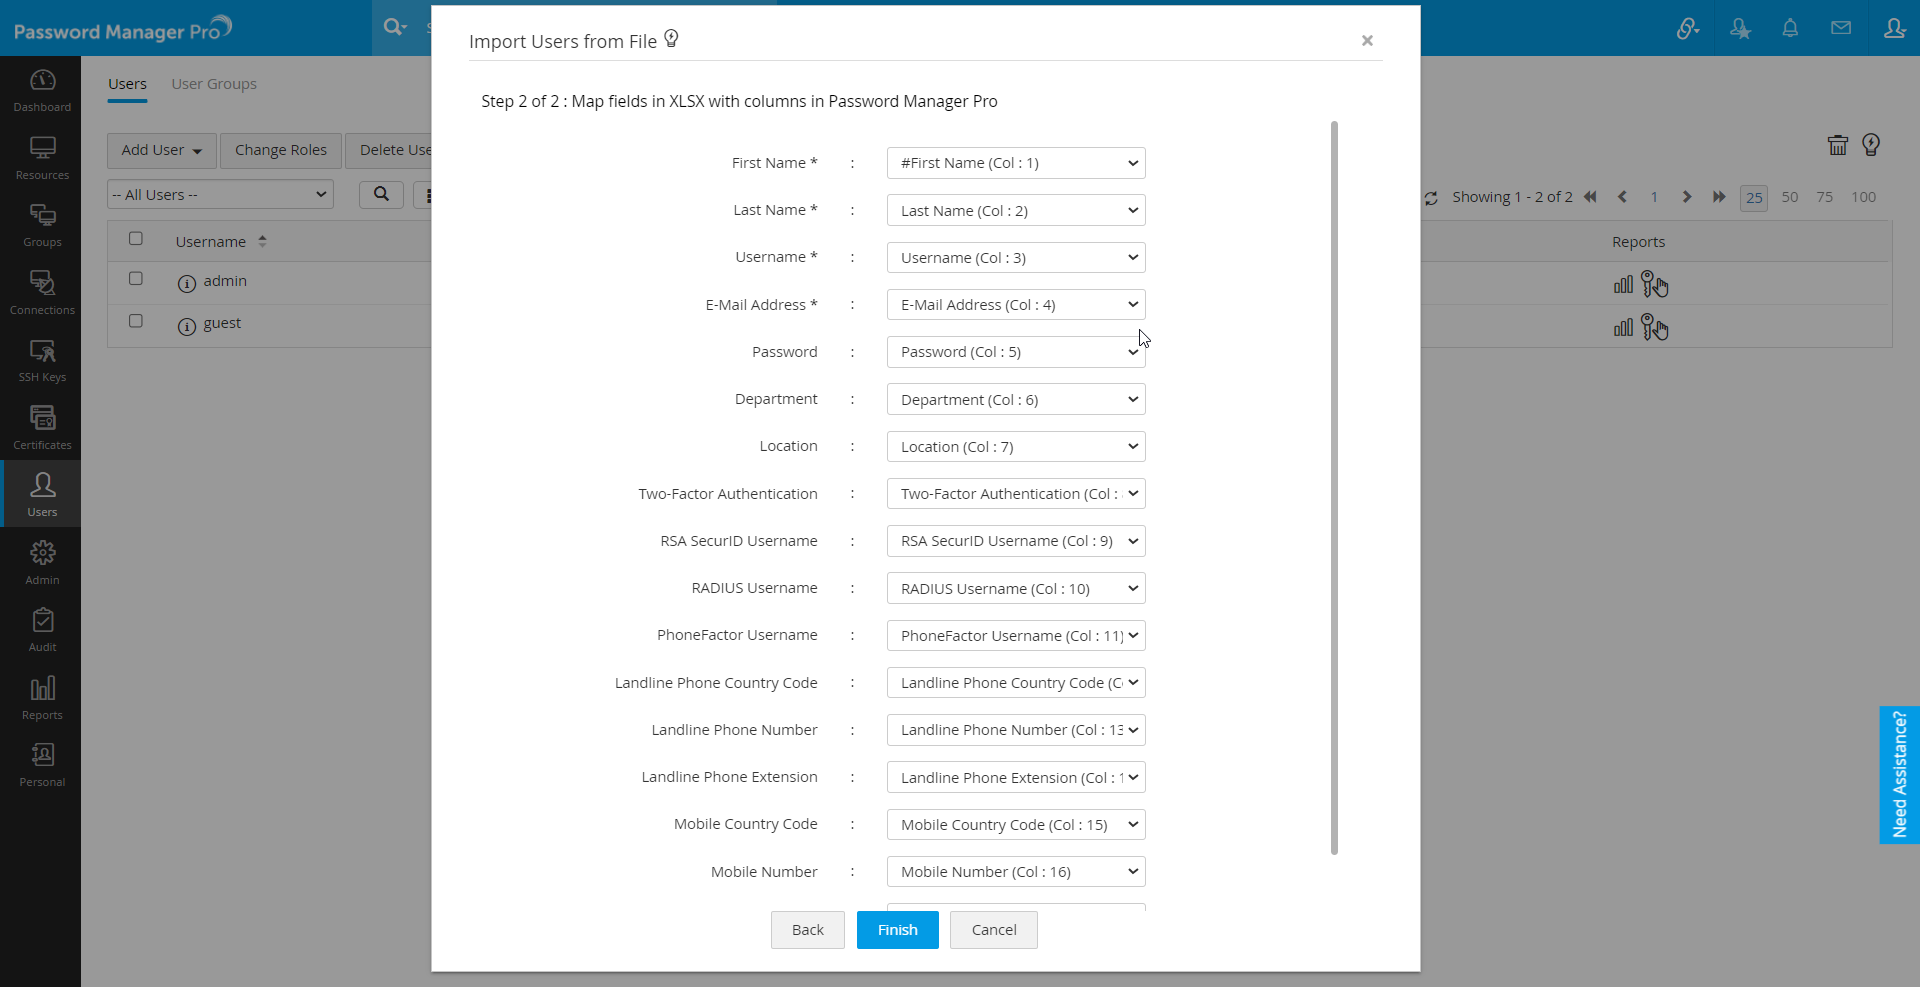Open Reports in the sidebar
1920x987 pixels.
[42, 698]
